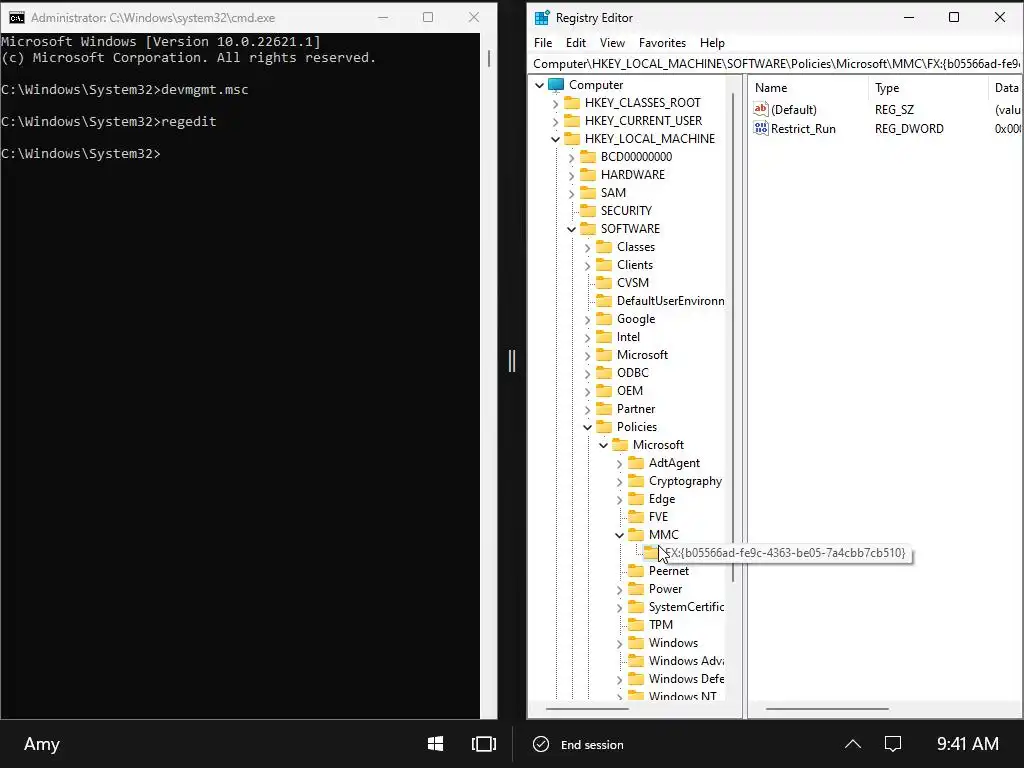The width and height of the screenshot is (1024, 768).
Task: Select the FVE key folder icon
Action: click(x=636, y=517)
